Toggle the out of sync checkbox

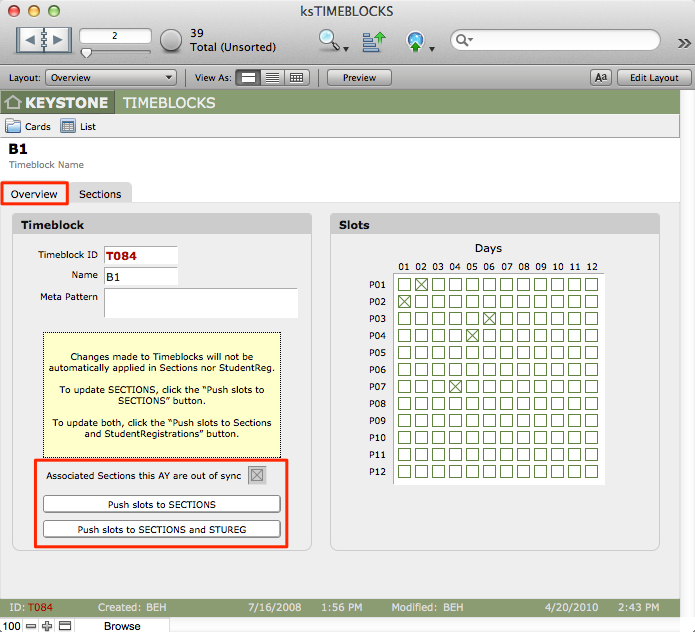click(257, 475)
